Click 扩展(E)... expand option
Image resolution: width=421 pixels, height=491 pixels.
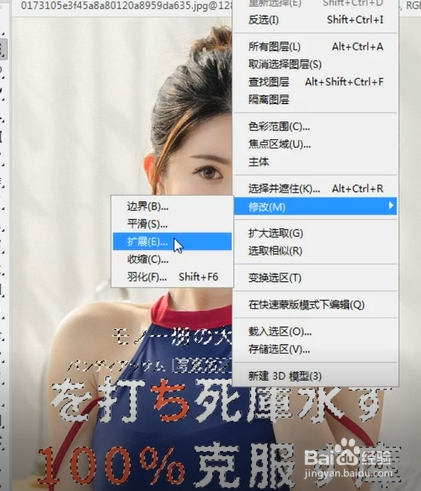172,242
